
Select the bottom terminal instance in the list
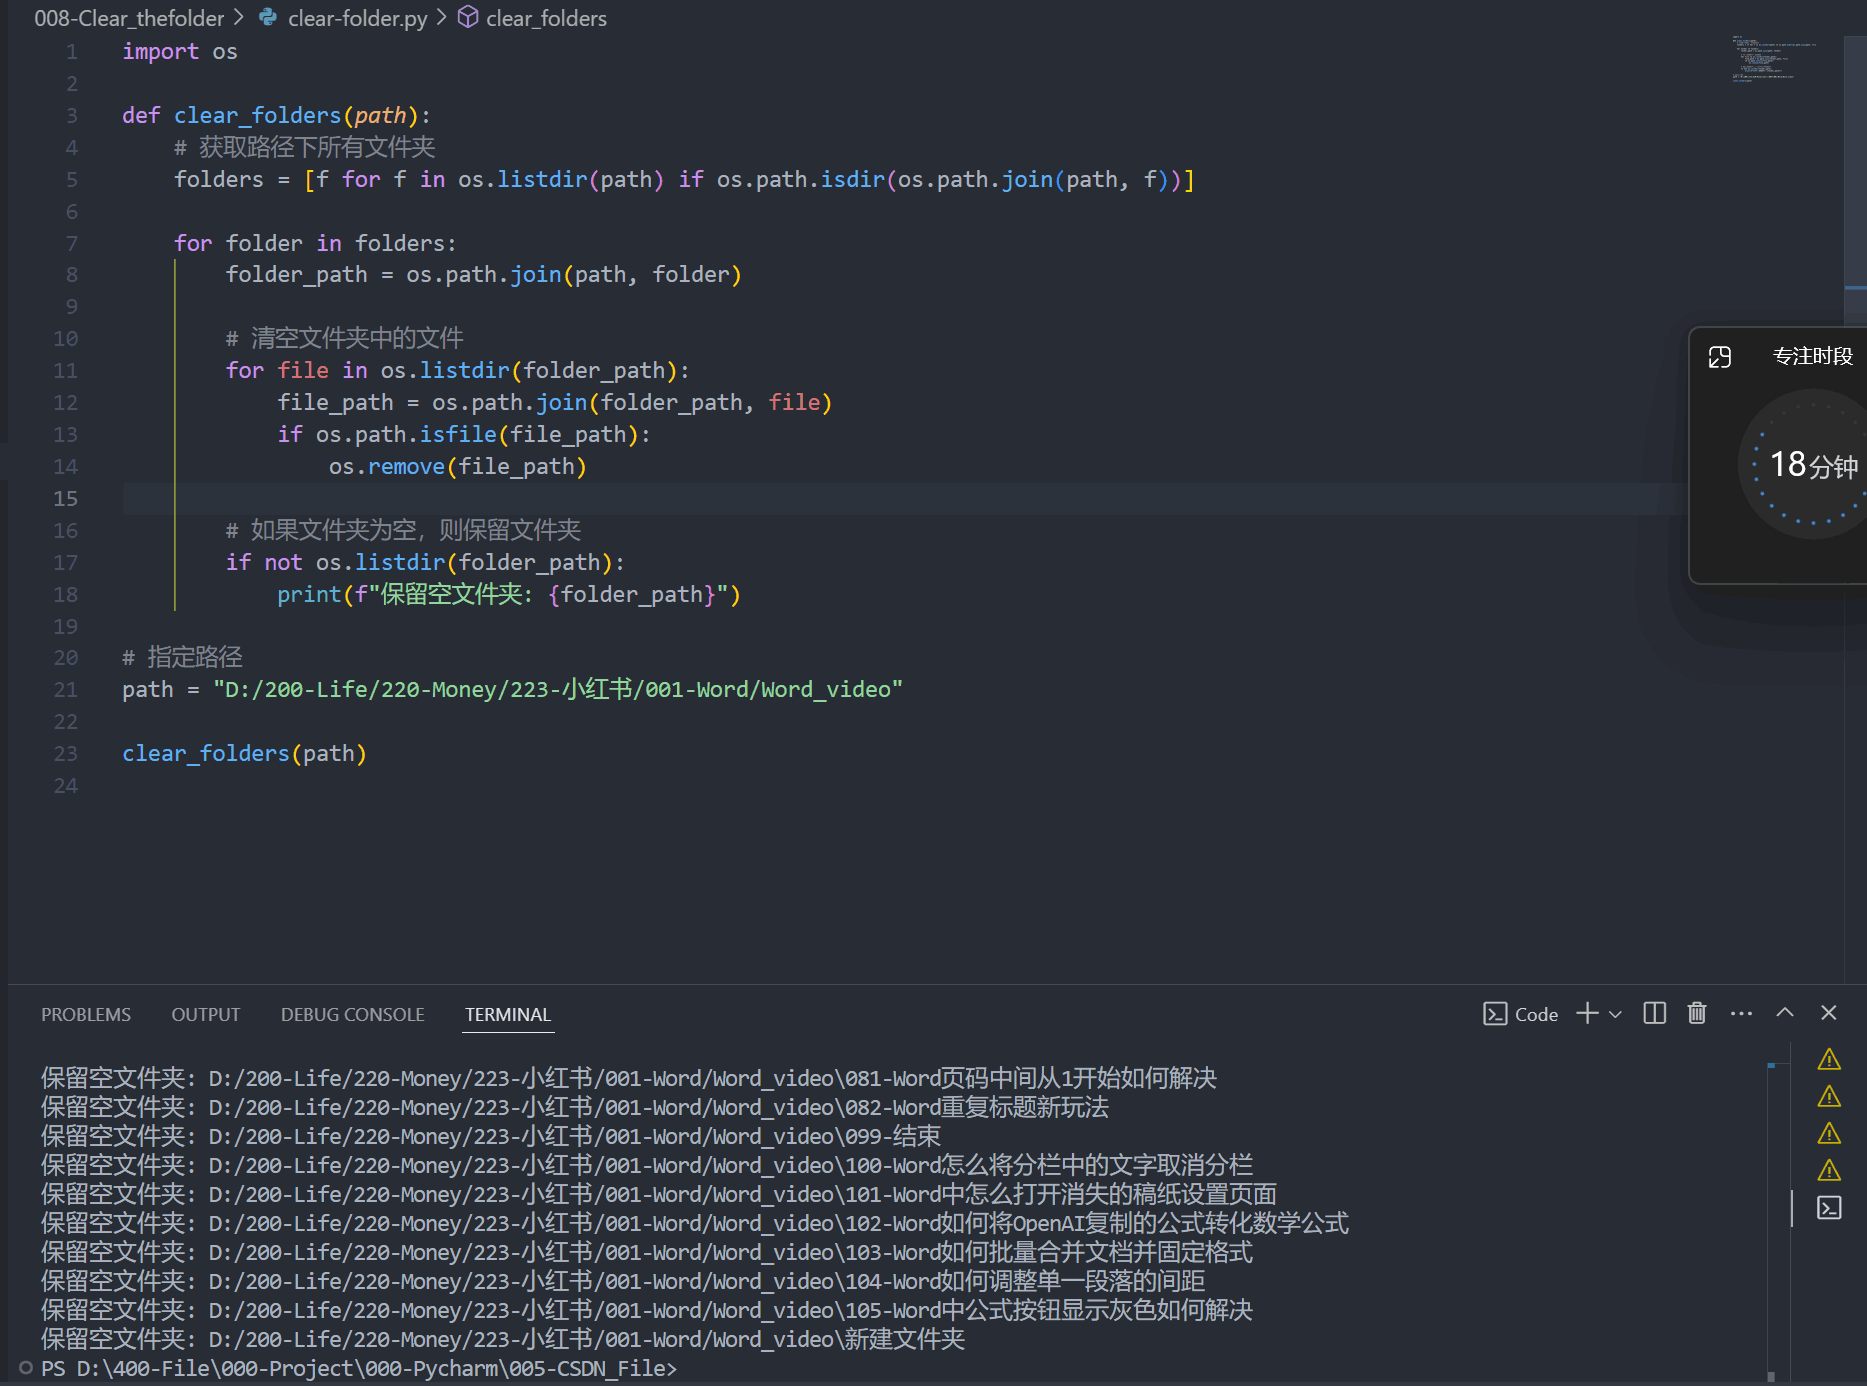[x=1829, y=1208]
